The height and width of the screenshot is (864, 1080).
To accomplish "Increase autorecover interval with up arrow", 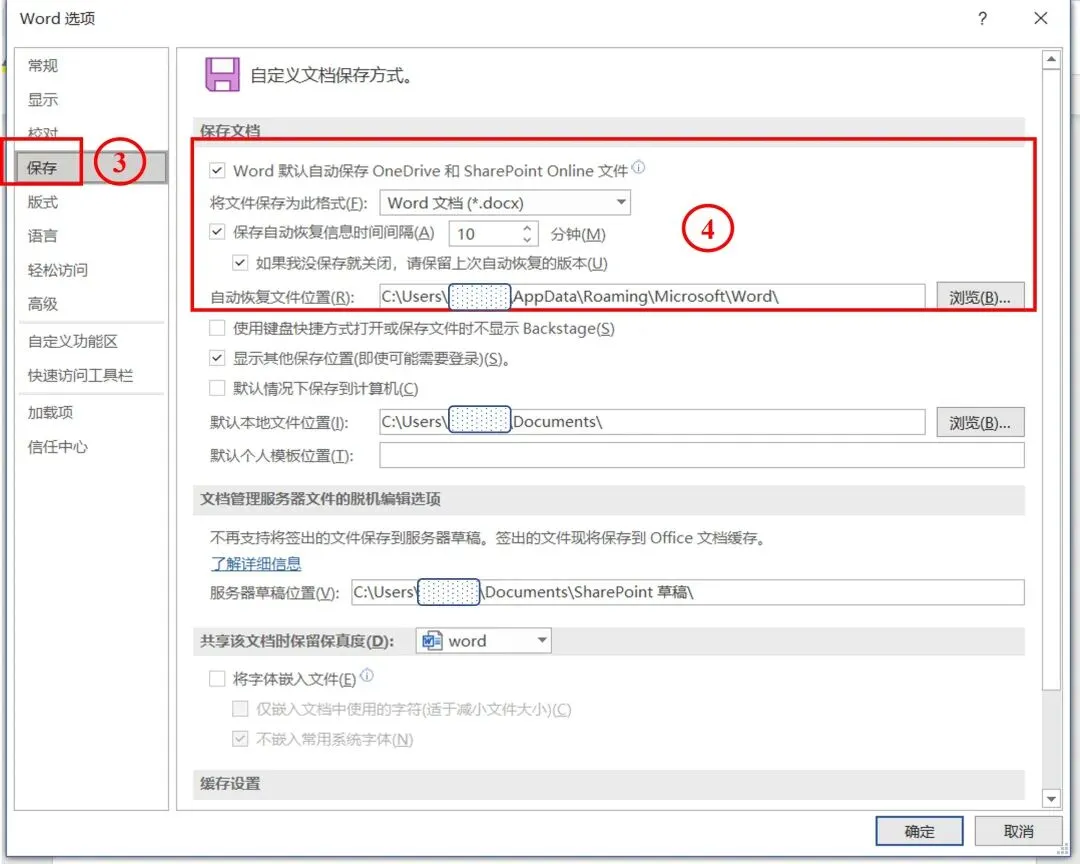I will [527, 227].
